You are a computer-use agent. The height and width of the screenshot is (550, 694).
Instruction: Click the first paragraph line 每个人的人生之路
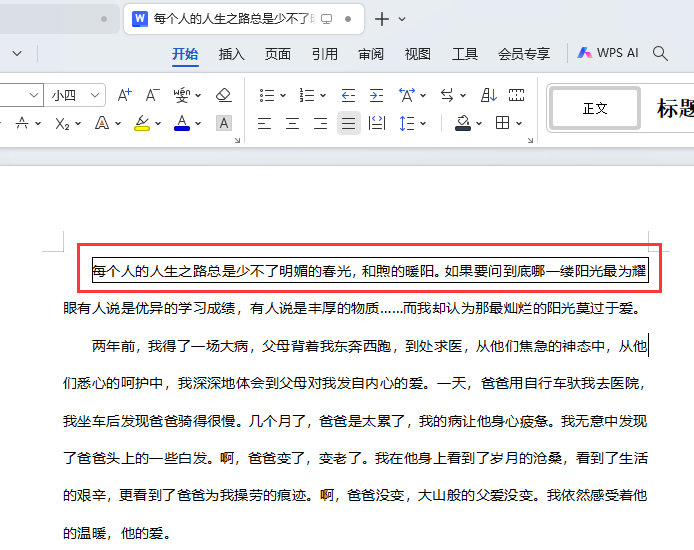[370, 270]
